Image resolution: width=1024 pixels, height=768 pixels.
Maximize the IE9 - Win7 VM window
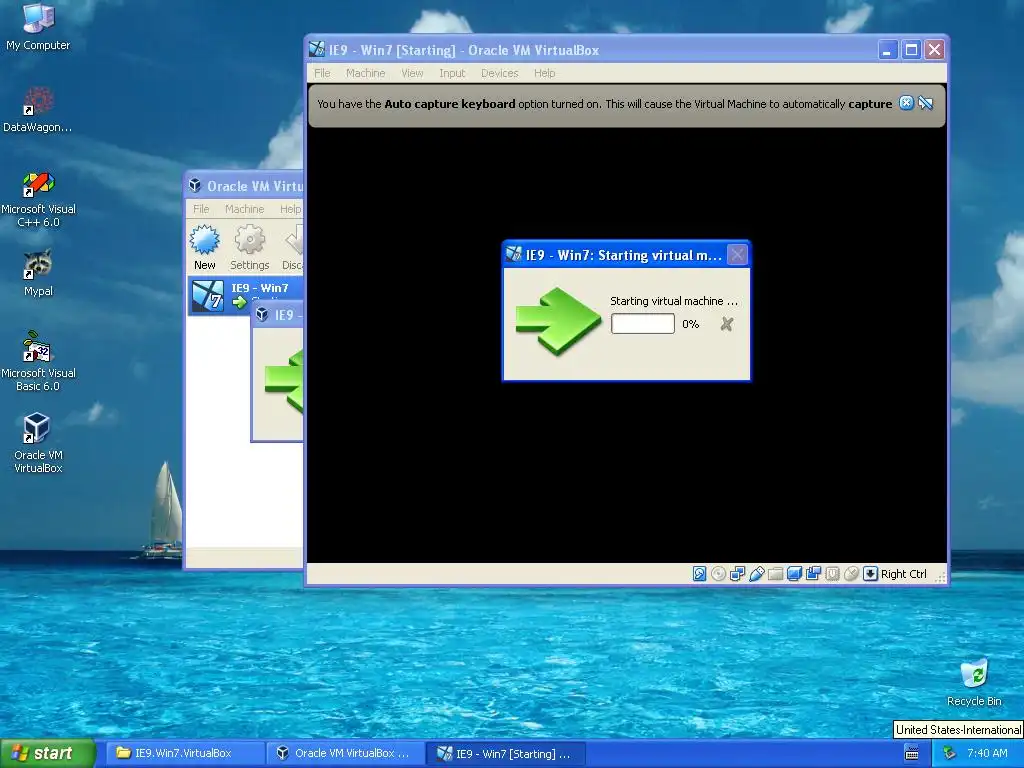tap(911, 50)
